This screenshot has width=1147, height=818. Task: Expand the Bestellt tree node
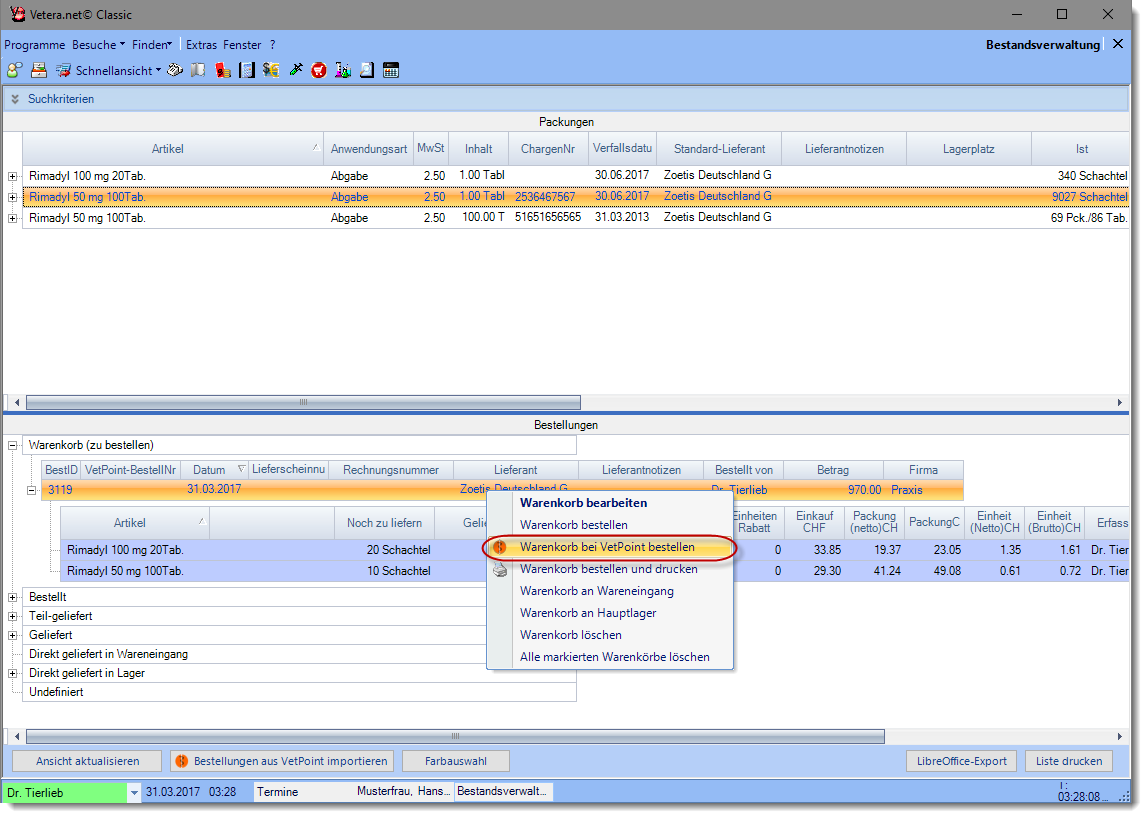click(13, 597)
